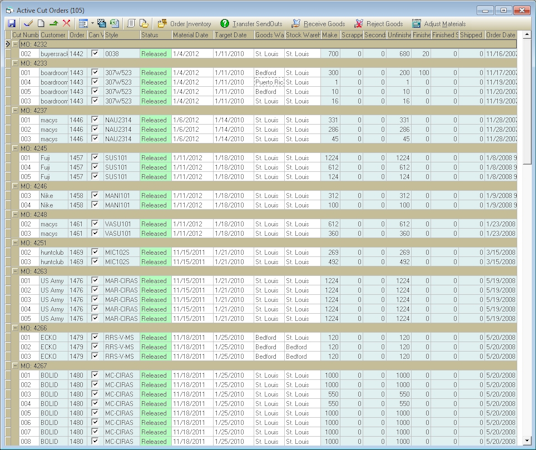Collapse the MO: 4248 group
Screen dimensions: 536x450
[15, 214]
